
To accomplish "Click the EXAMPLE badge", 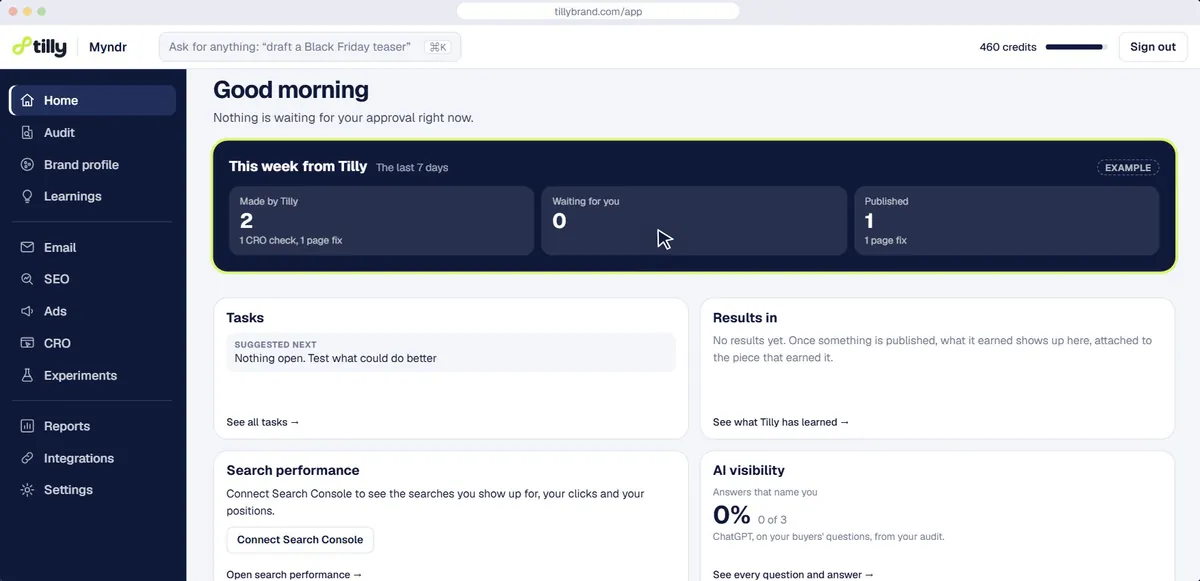I will [1128, 168].
